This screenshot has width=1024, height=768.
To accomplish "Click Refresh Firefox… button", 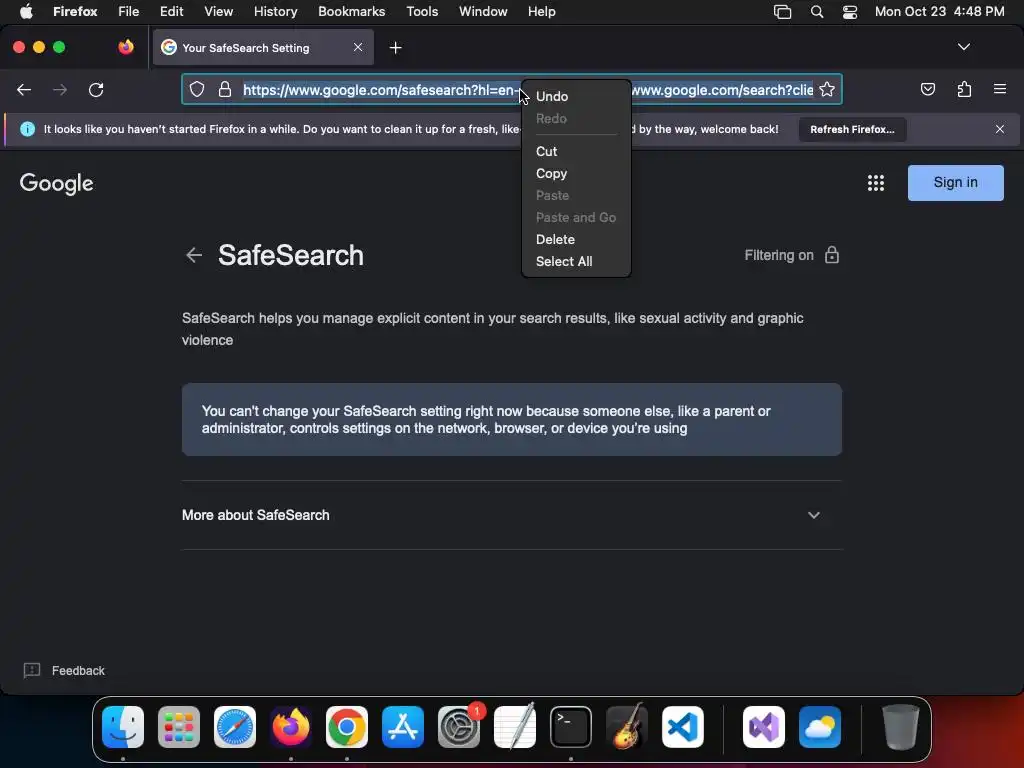I will pyautogui.click(x=852, y=129).
